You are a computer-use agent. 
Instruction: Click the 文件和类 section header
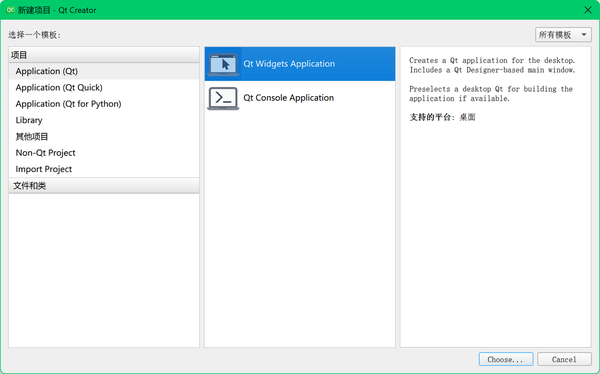pos(104,186)
